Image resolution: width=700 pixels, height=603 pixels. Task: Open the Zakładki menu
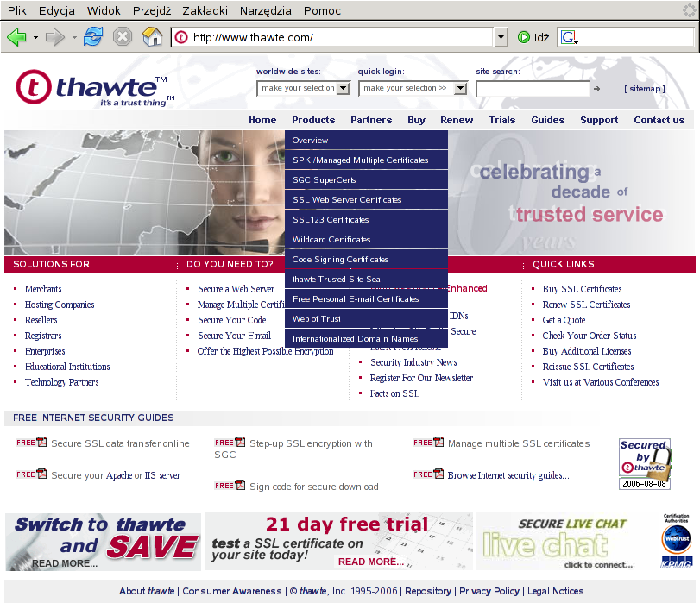(x=205, y=10)
